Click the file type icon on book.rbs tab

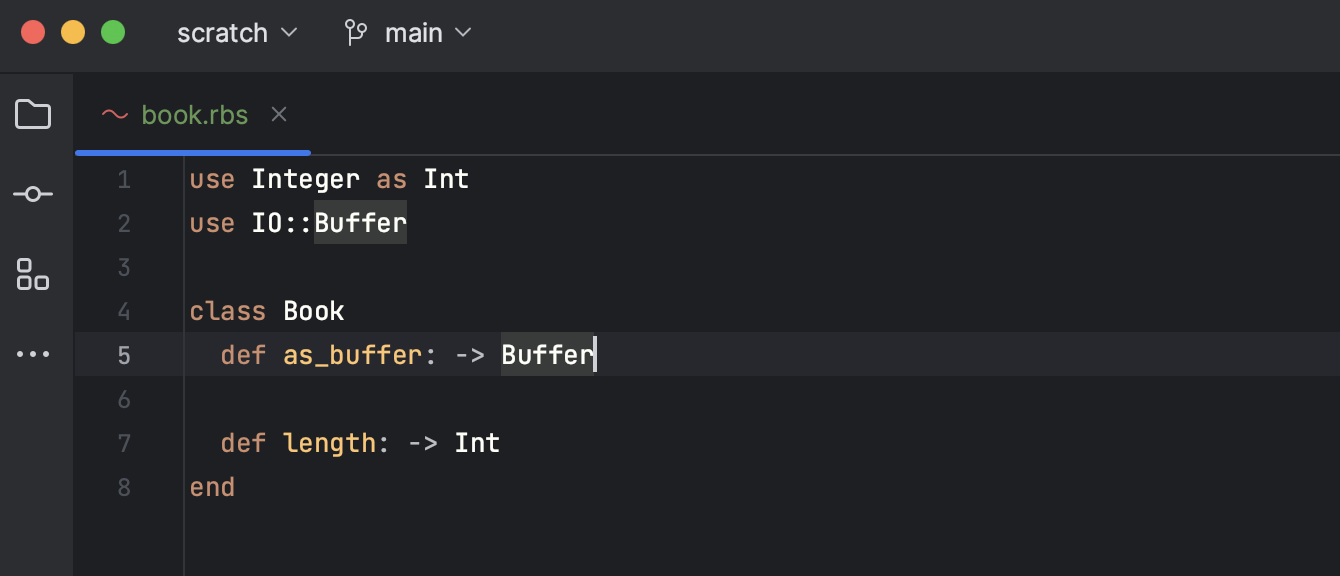click(115, 115)
